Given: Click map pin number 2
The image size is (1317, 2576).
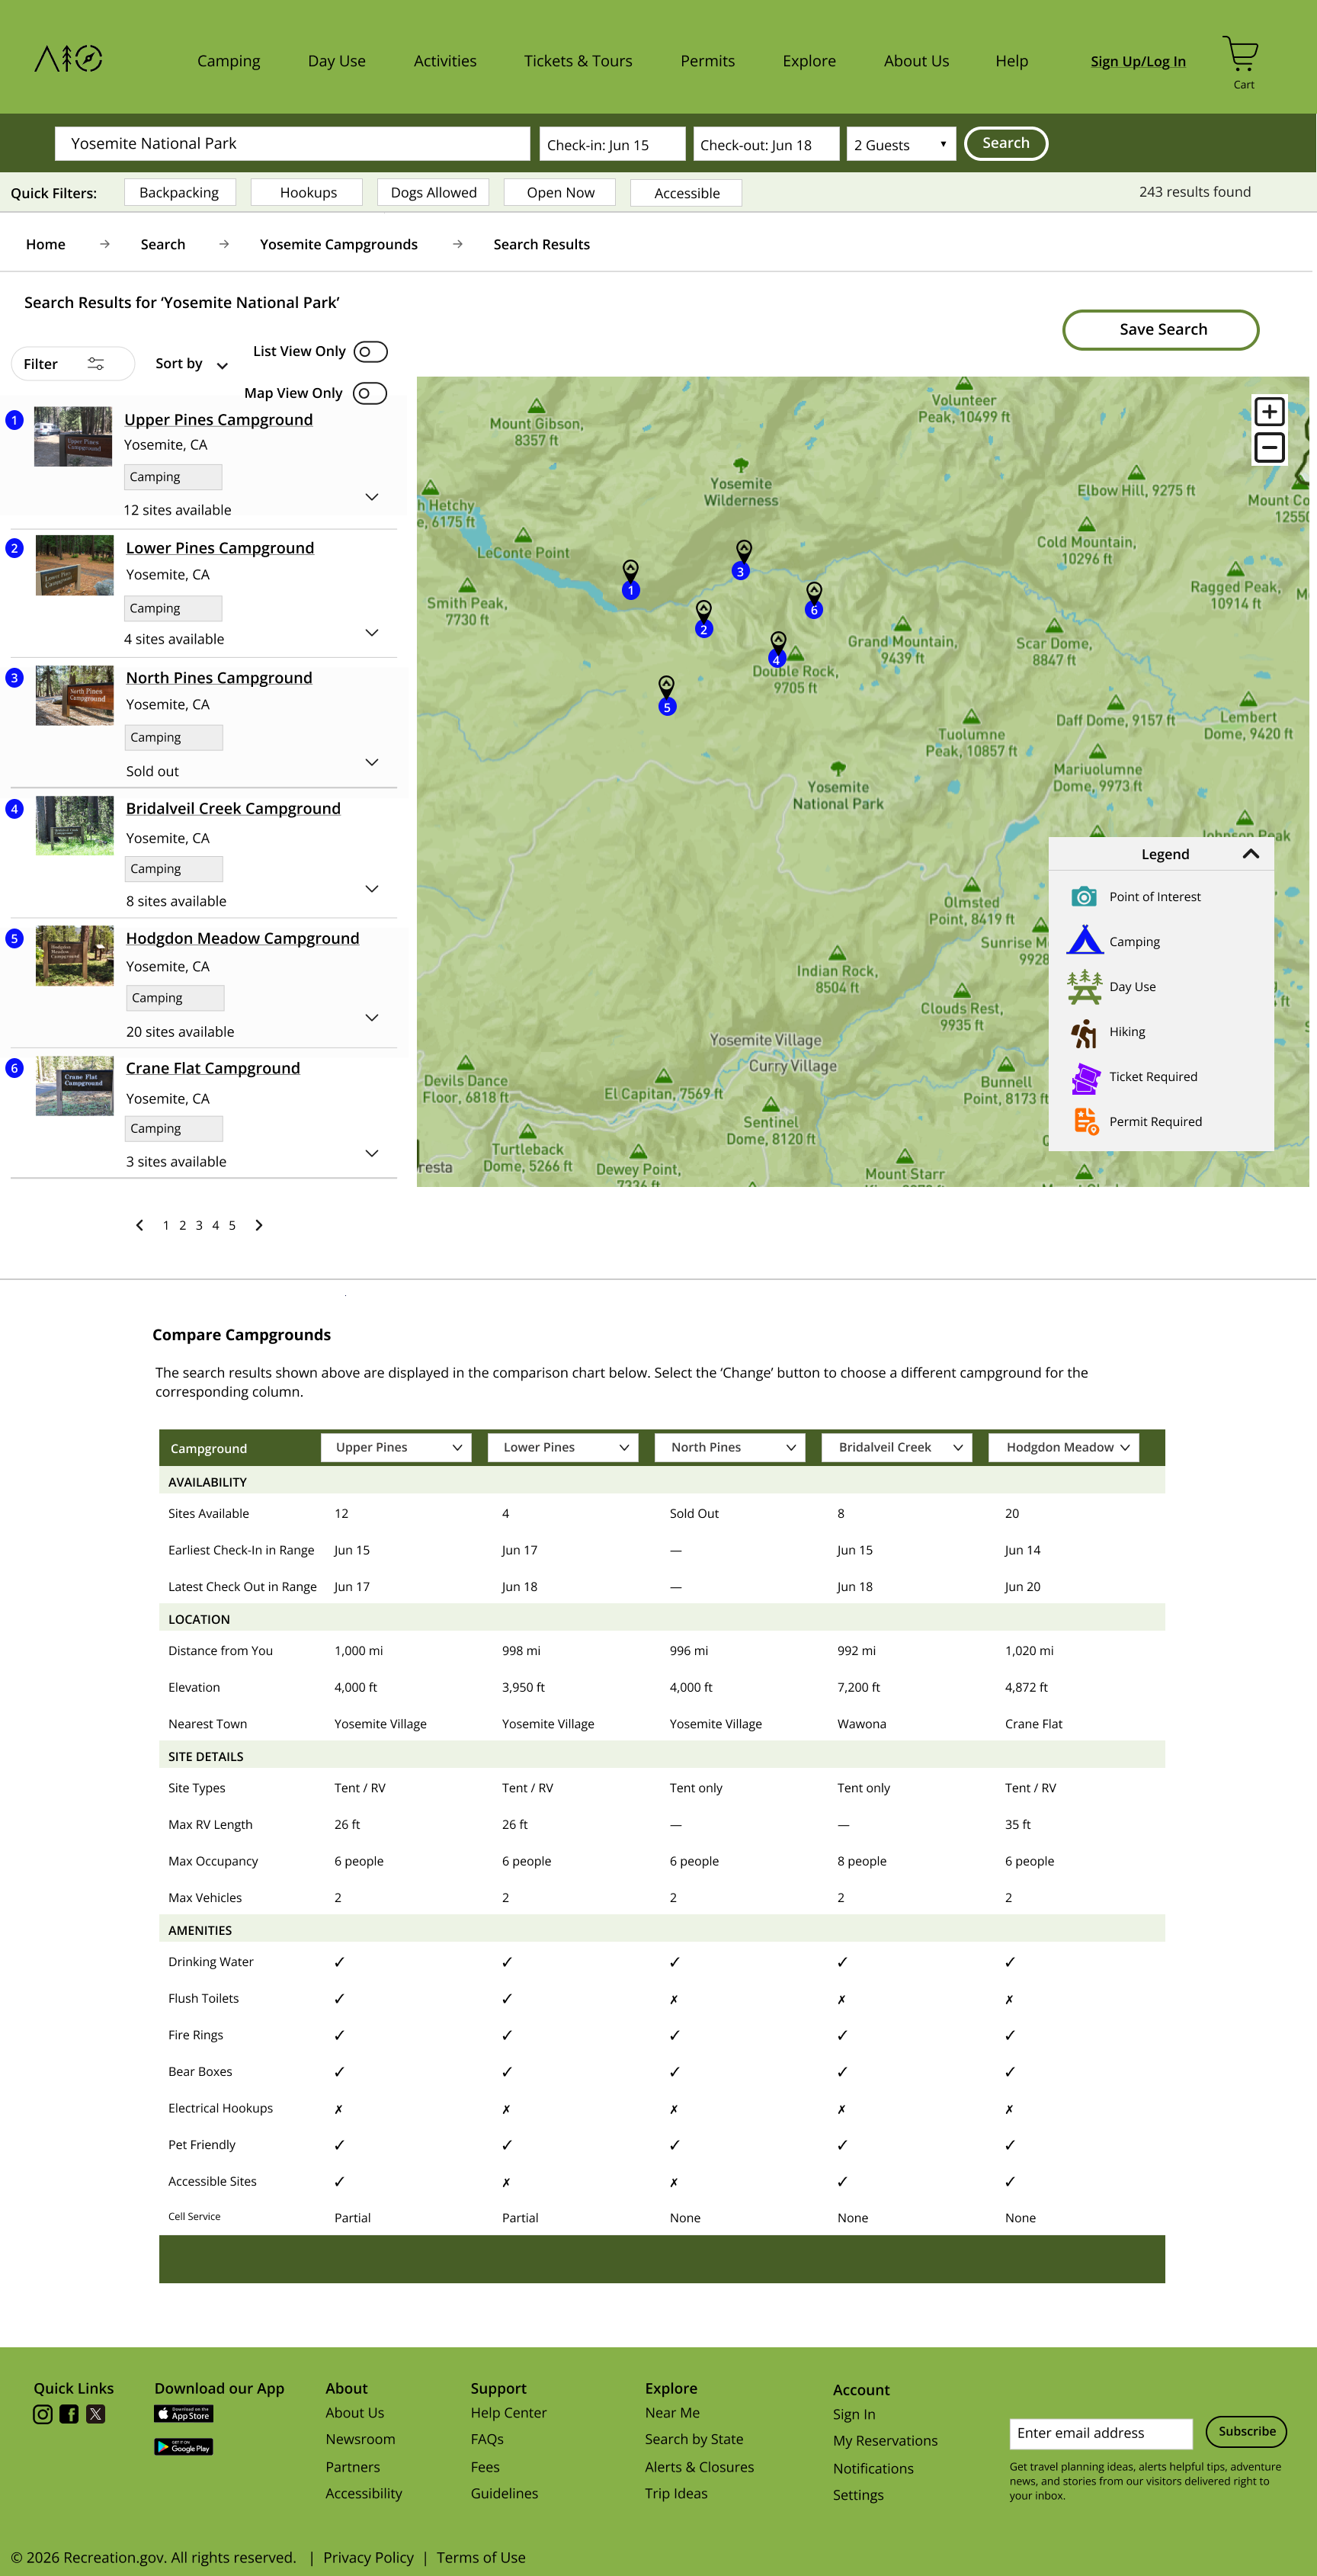Looking at the screenshot, I should pos(704,619).
